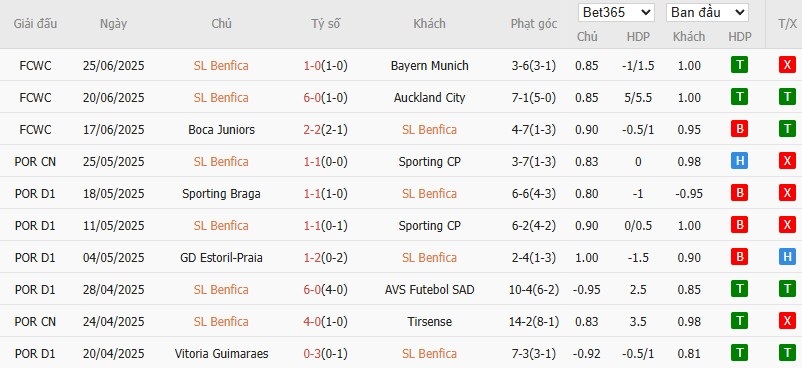Open the GD Estoril-Praia team link
802x368 pixels.
221,257
